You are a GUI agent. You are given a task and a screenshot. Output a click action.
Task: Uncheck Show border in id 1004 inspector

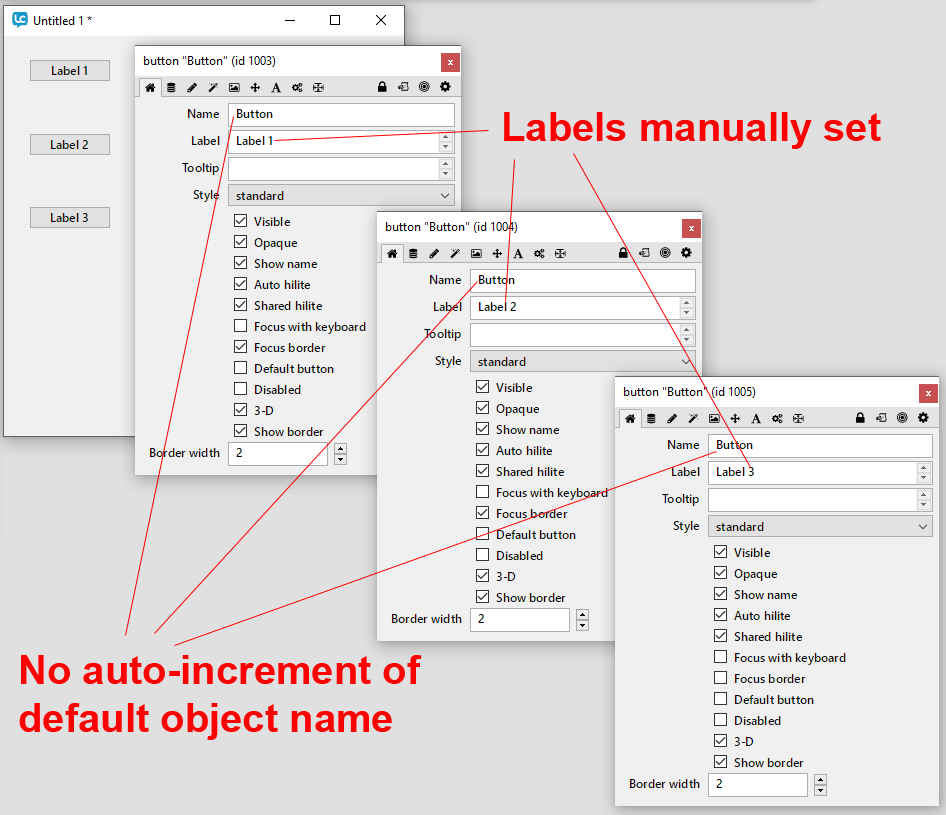coord(483,598)
